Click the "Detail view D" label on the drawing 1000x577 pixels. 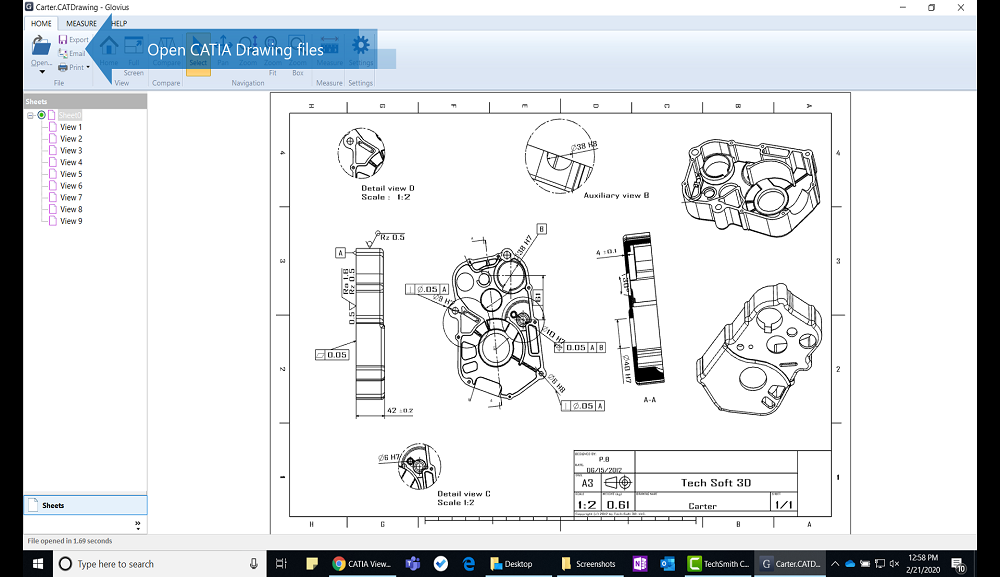coord(388,188)
